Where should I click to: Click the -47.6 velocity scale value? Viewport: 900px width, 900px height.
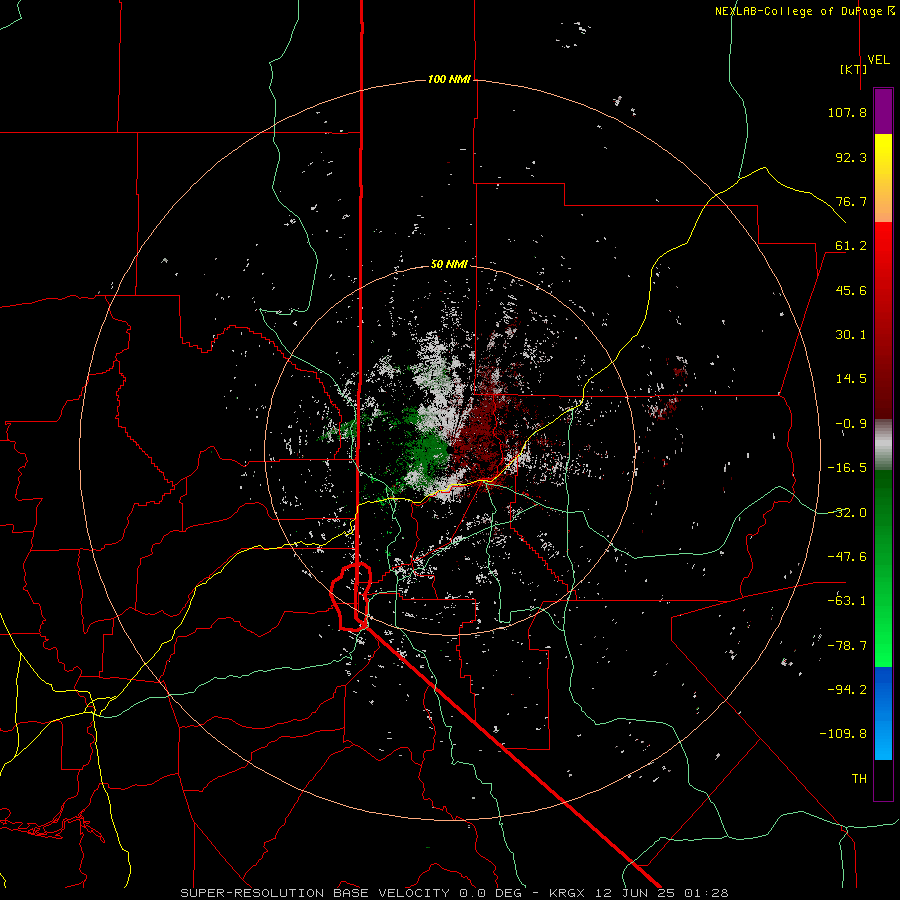tap(847, 557)
